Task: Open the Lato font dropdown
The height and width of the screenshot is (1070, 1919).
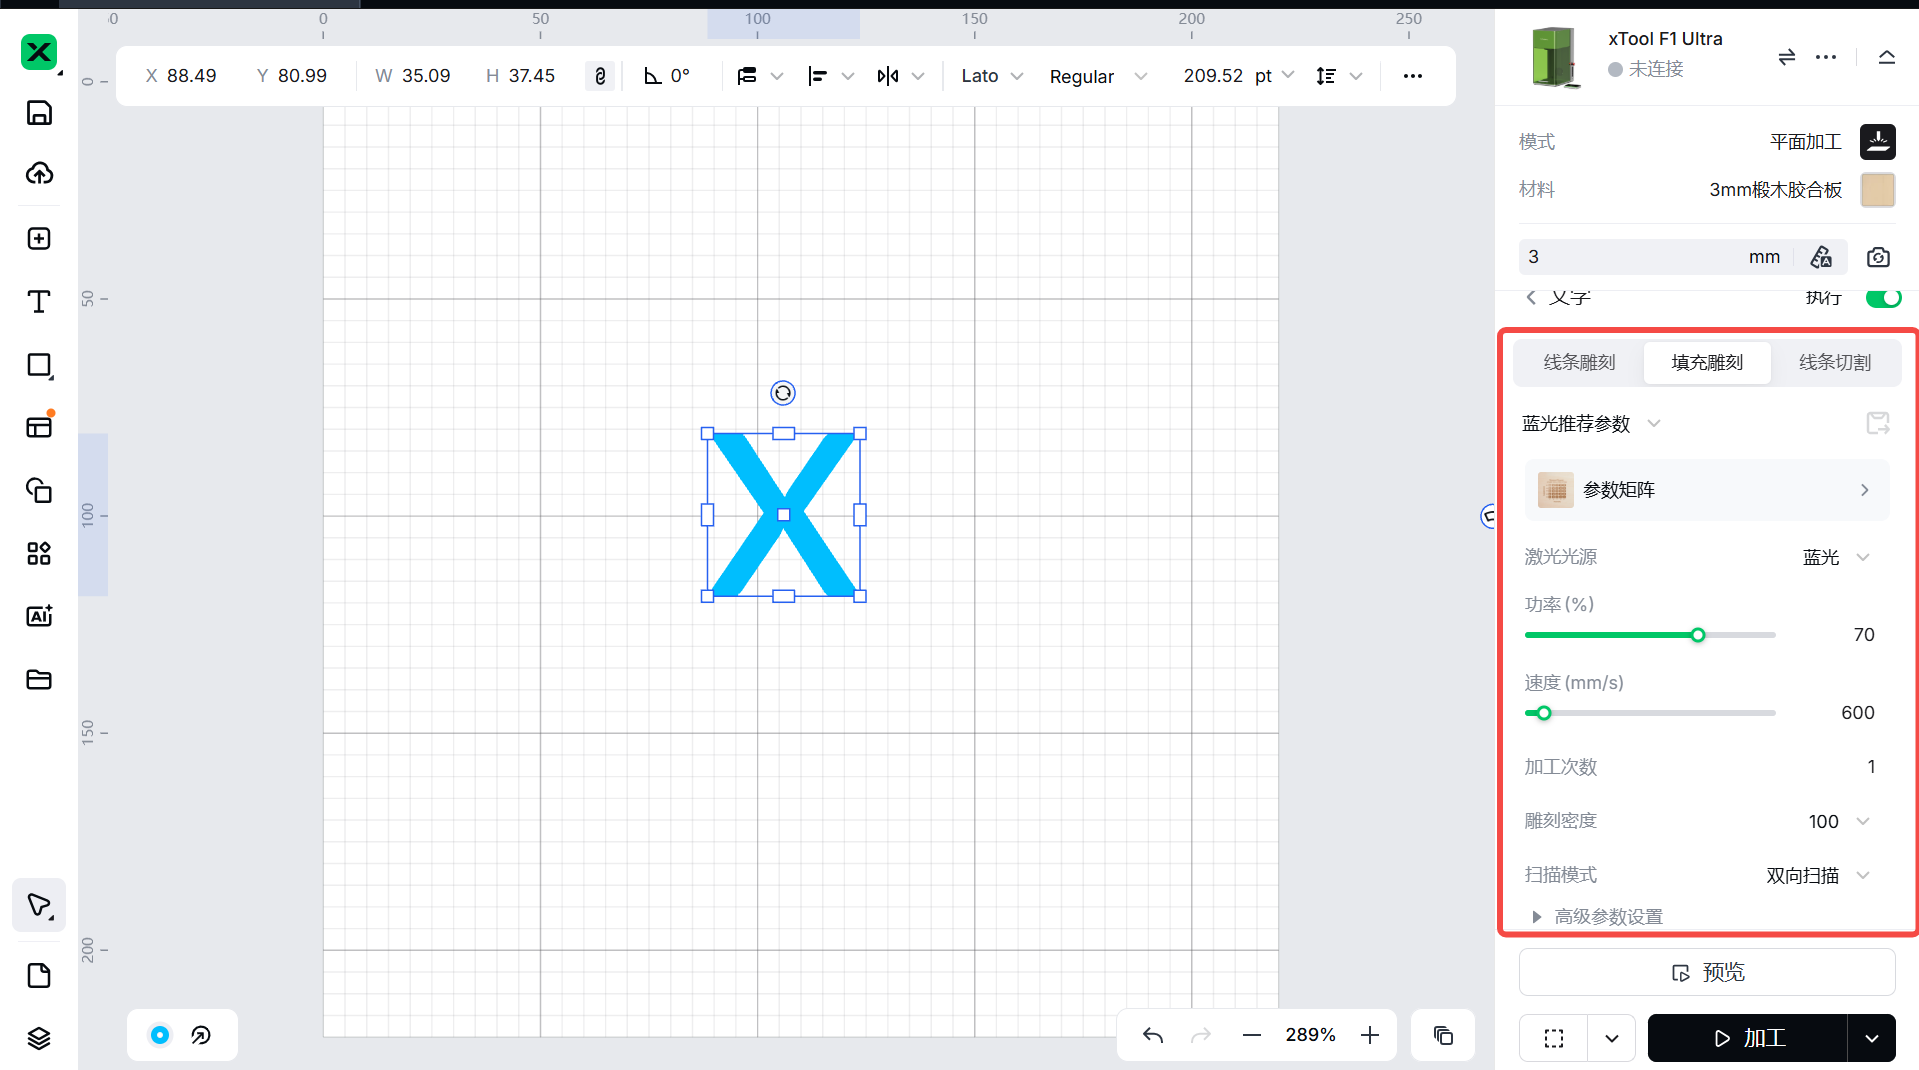Action: [992, 76]
